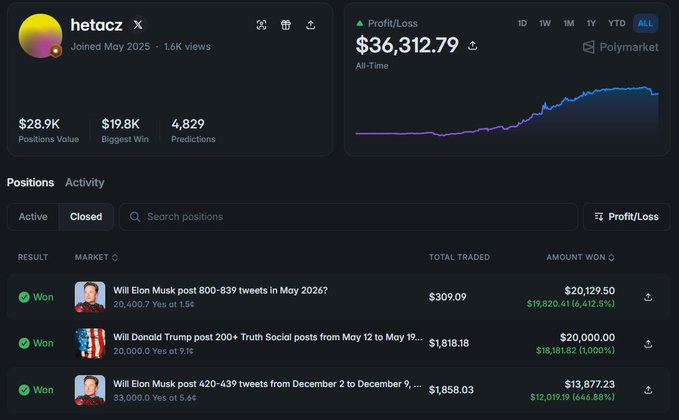Open market Will Elon Musk post 800-839 tweets
This screenshot has height=420, width=679.
pyautogui.click(x=220, y=291)
